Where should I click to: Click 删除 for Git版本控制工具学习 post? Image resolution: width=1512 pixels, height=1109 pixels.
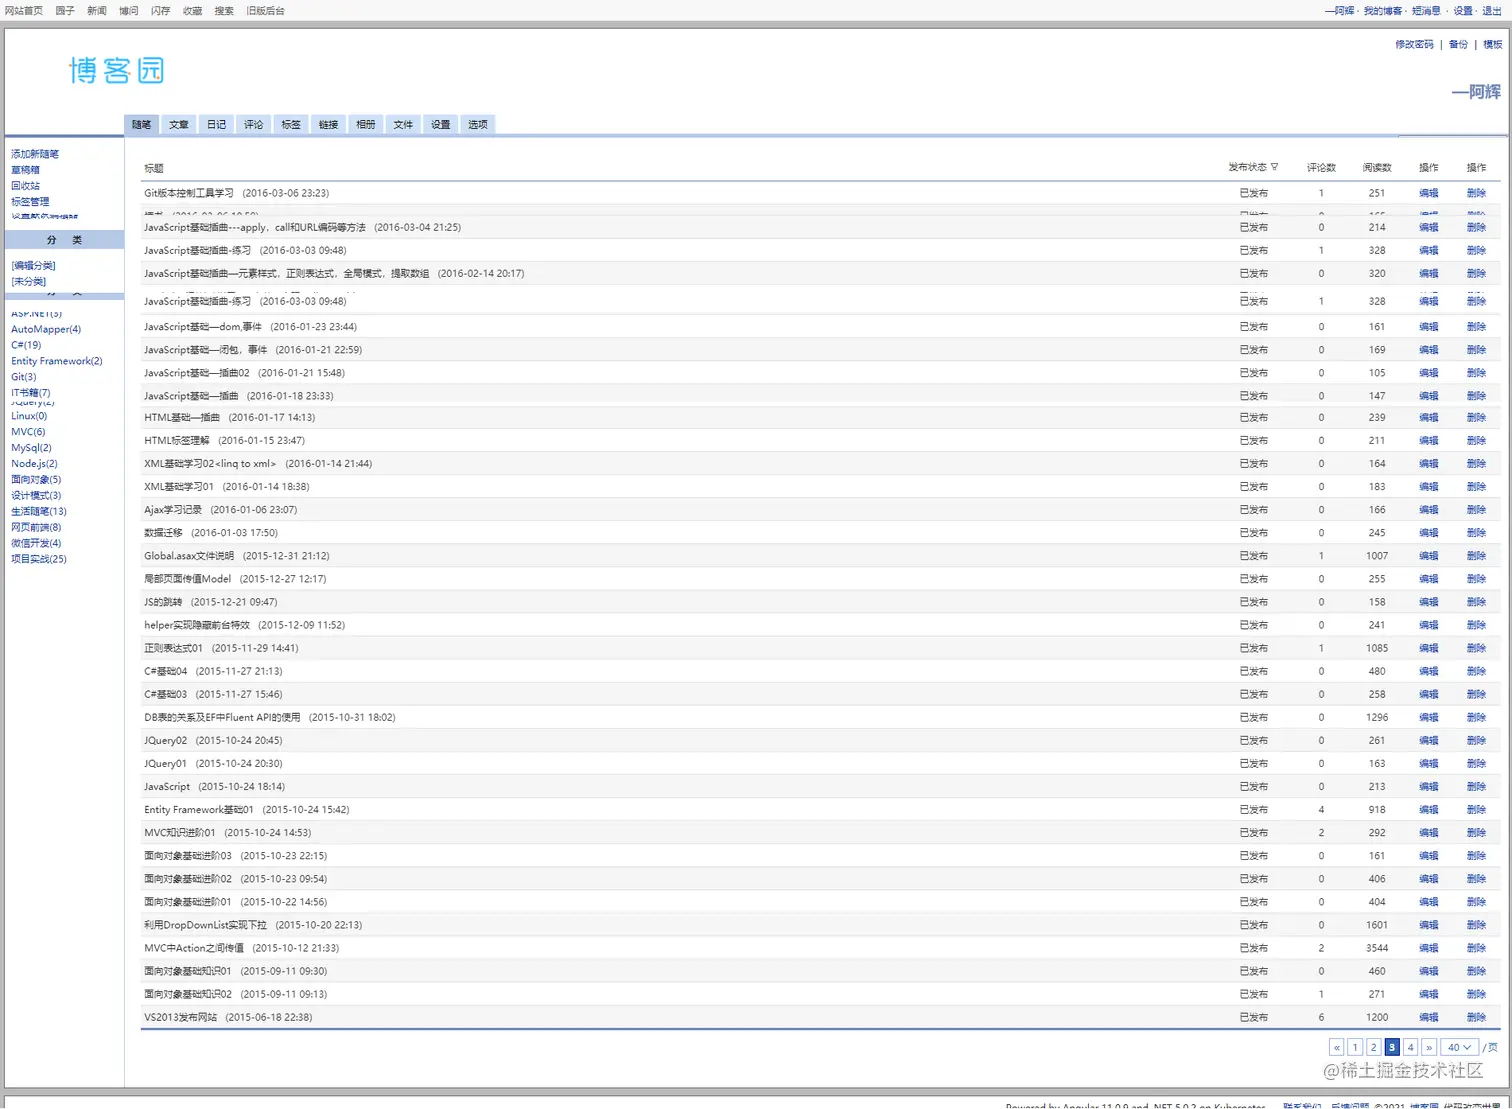(x=1476, y=193)
